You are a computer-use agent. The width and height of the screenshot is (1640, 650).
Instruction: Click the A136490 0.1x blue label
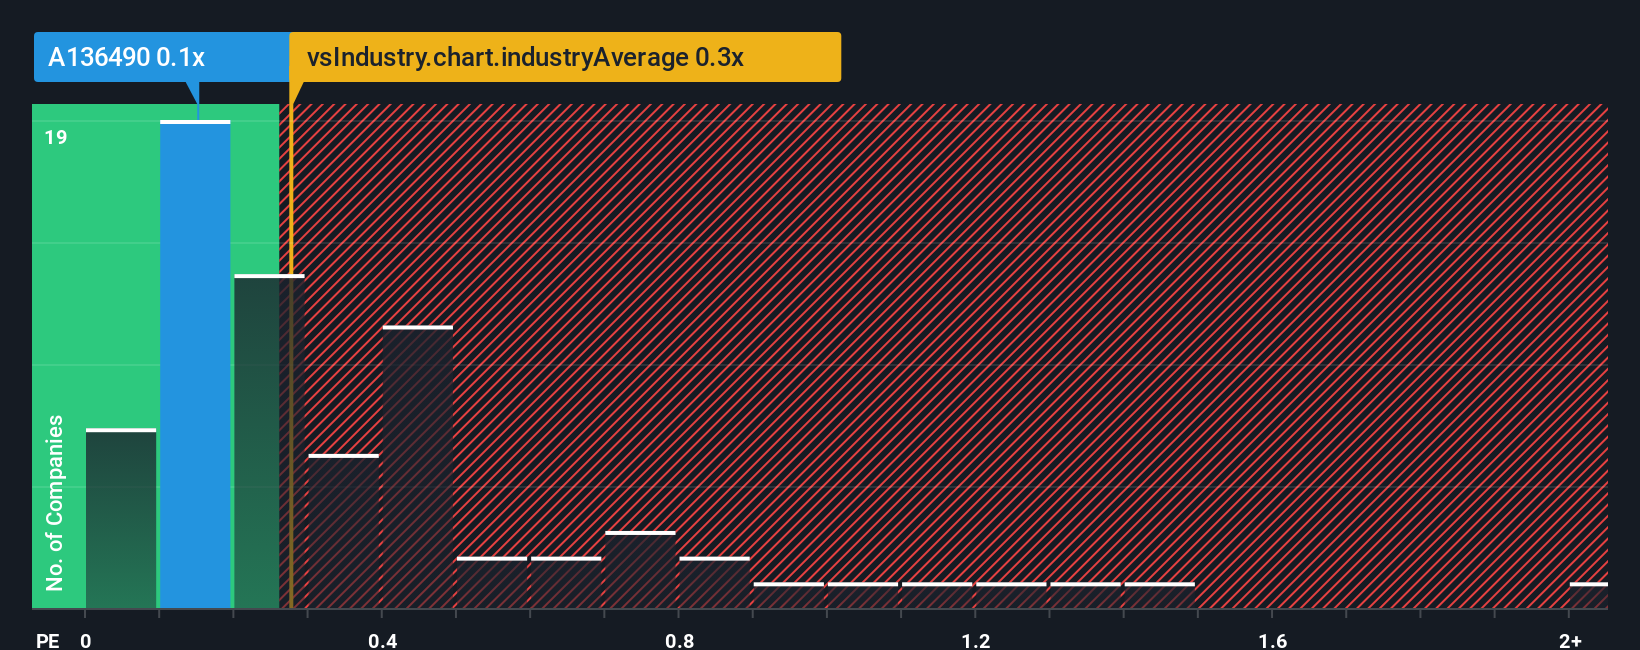[x=161, y=57]
